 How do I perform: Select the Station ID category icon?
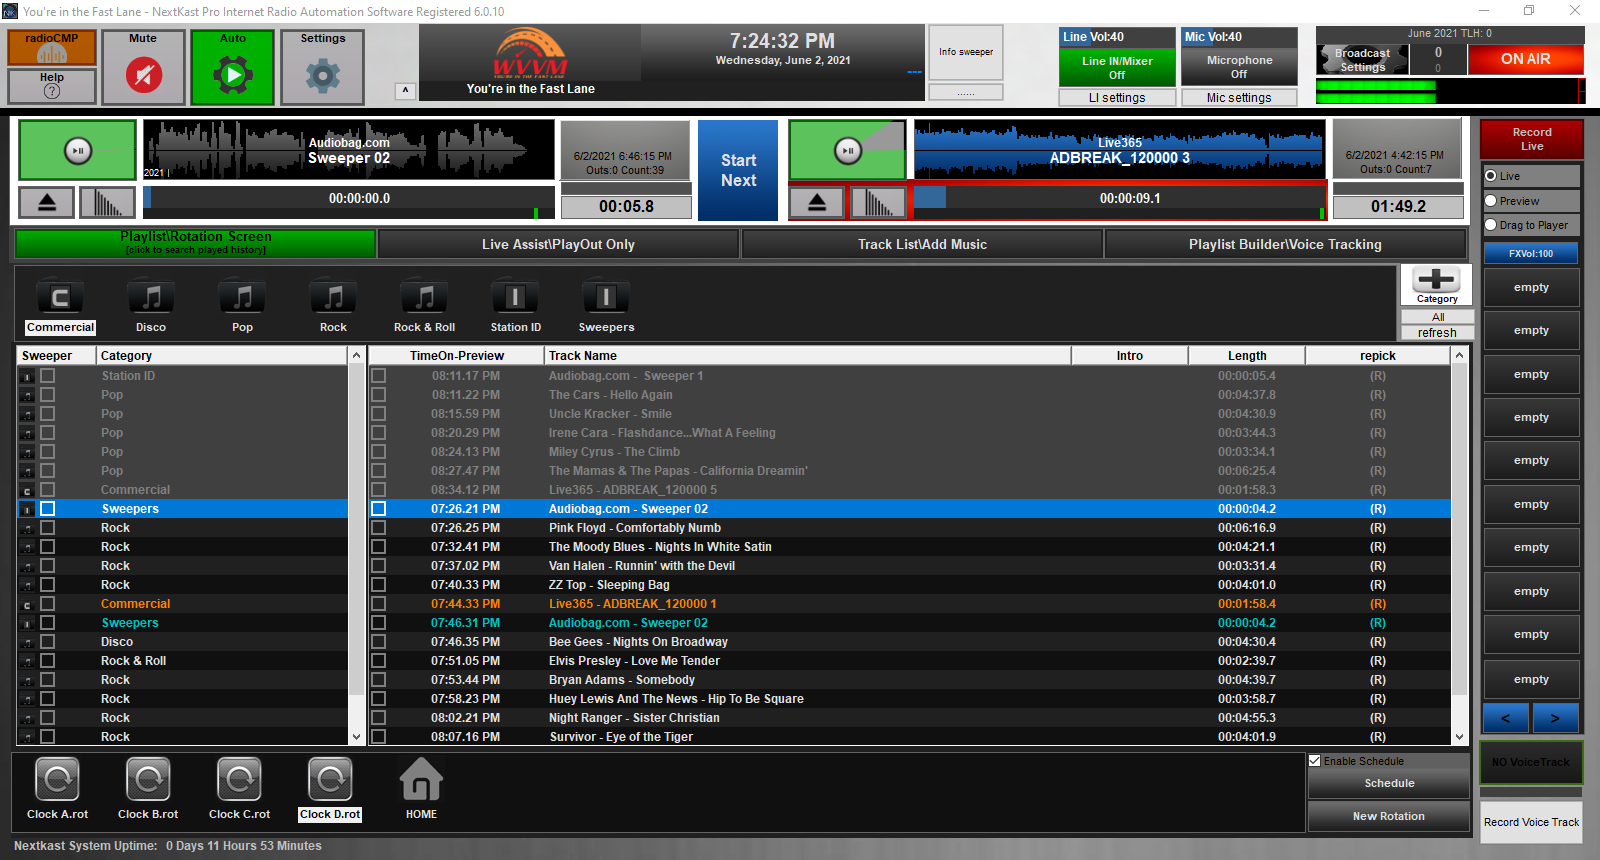(x=515, y=306)
